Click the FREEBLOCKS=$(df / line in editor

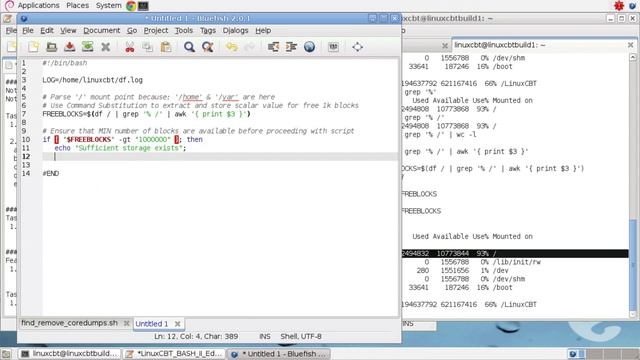147,114
